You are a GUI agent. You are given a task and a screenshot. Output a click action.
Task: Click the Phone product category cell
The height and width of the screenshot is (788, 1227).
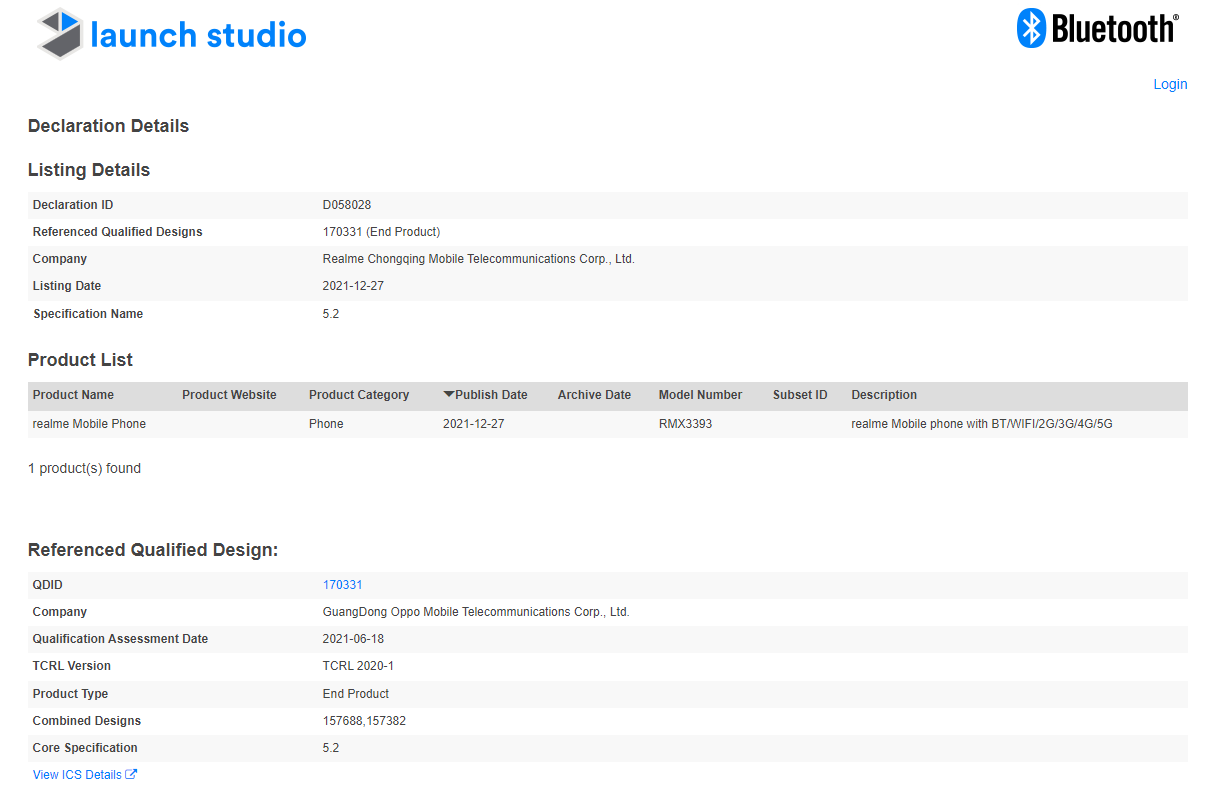(326, 424)
